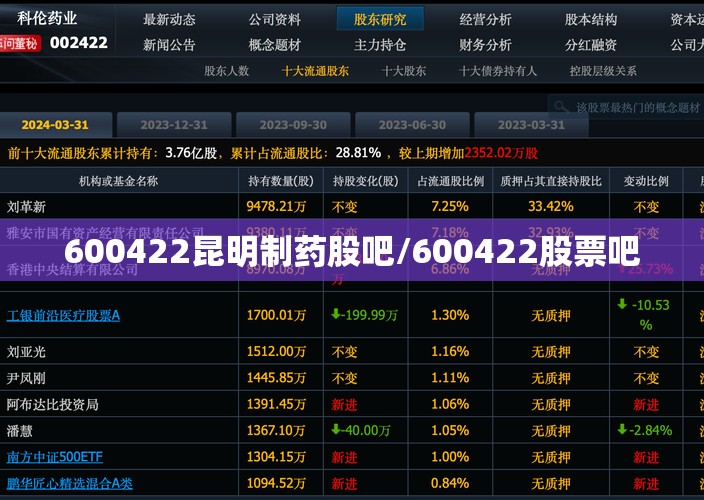Open the 财务分析 menu item
Image resolution: width=704 pixels, height=500 pixels.
(x=485, y=44)
